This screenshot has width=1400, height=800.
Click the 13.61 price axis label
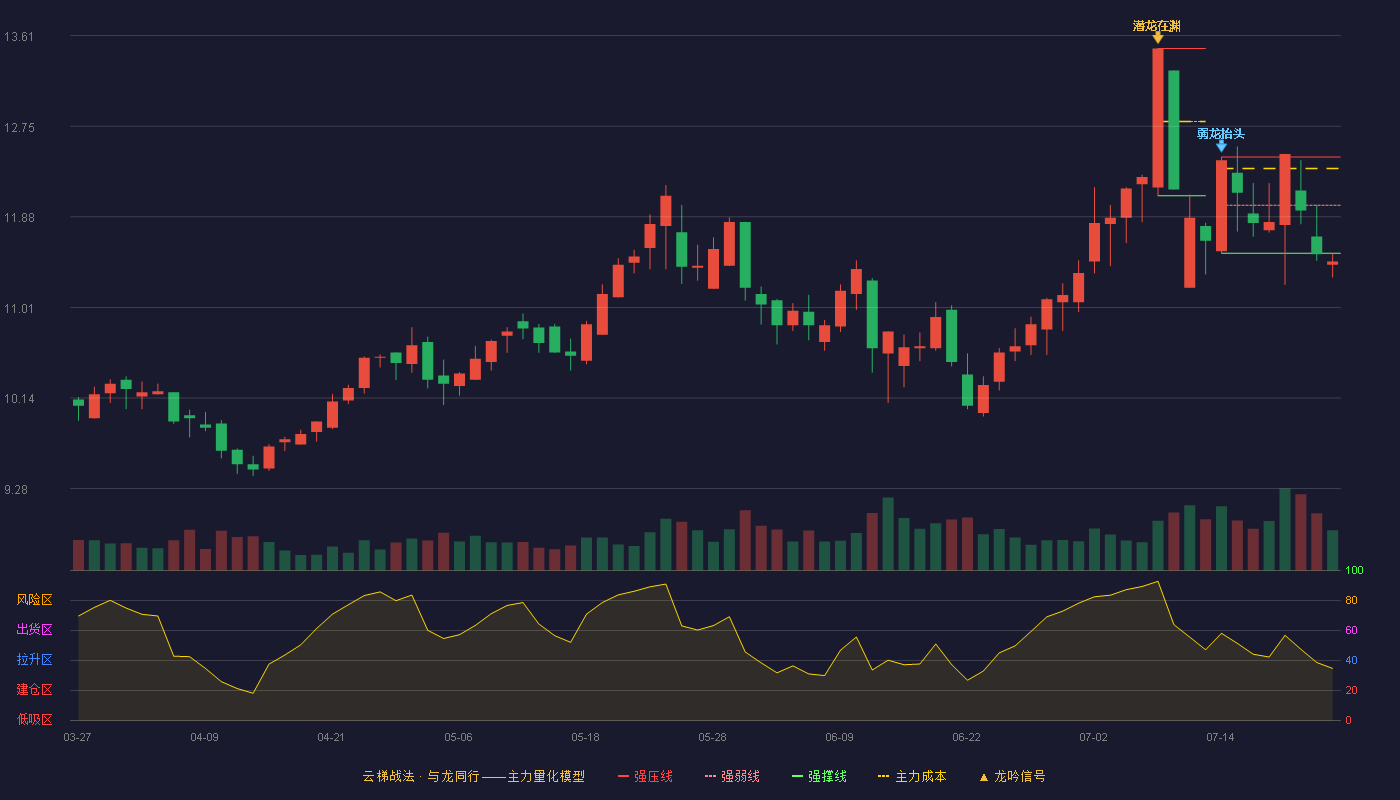(19, 37)
